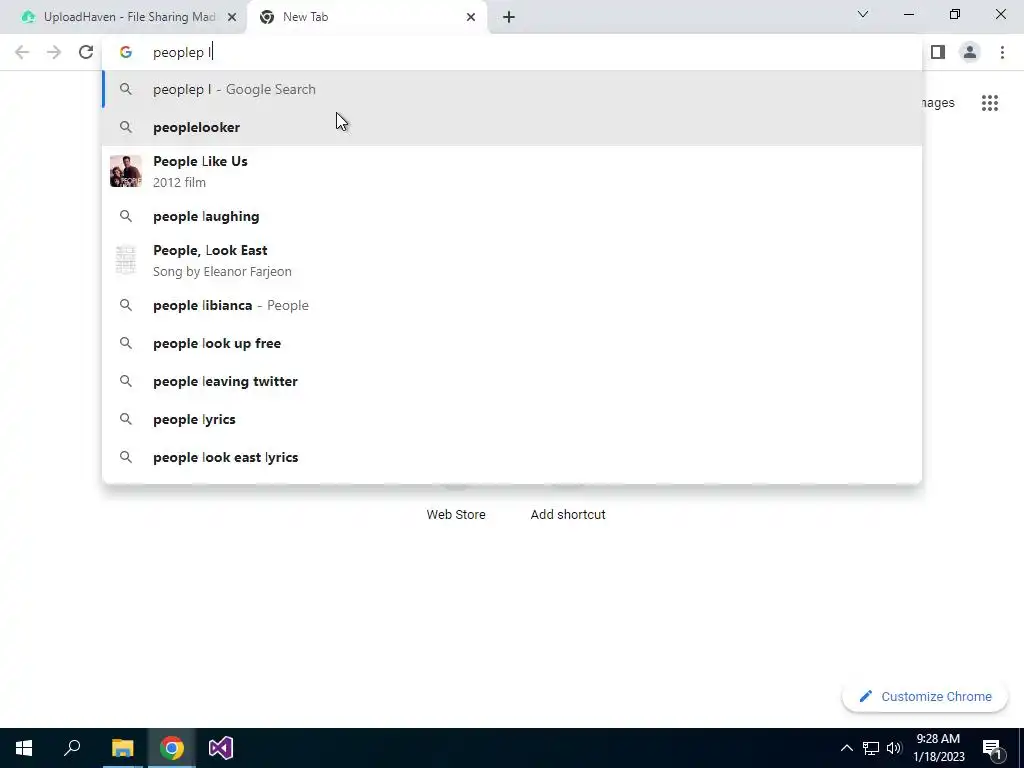Go forward using the forward arrow
The height and width of the screenshot is (768, 1024).
coord(54,52)
